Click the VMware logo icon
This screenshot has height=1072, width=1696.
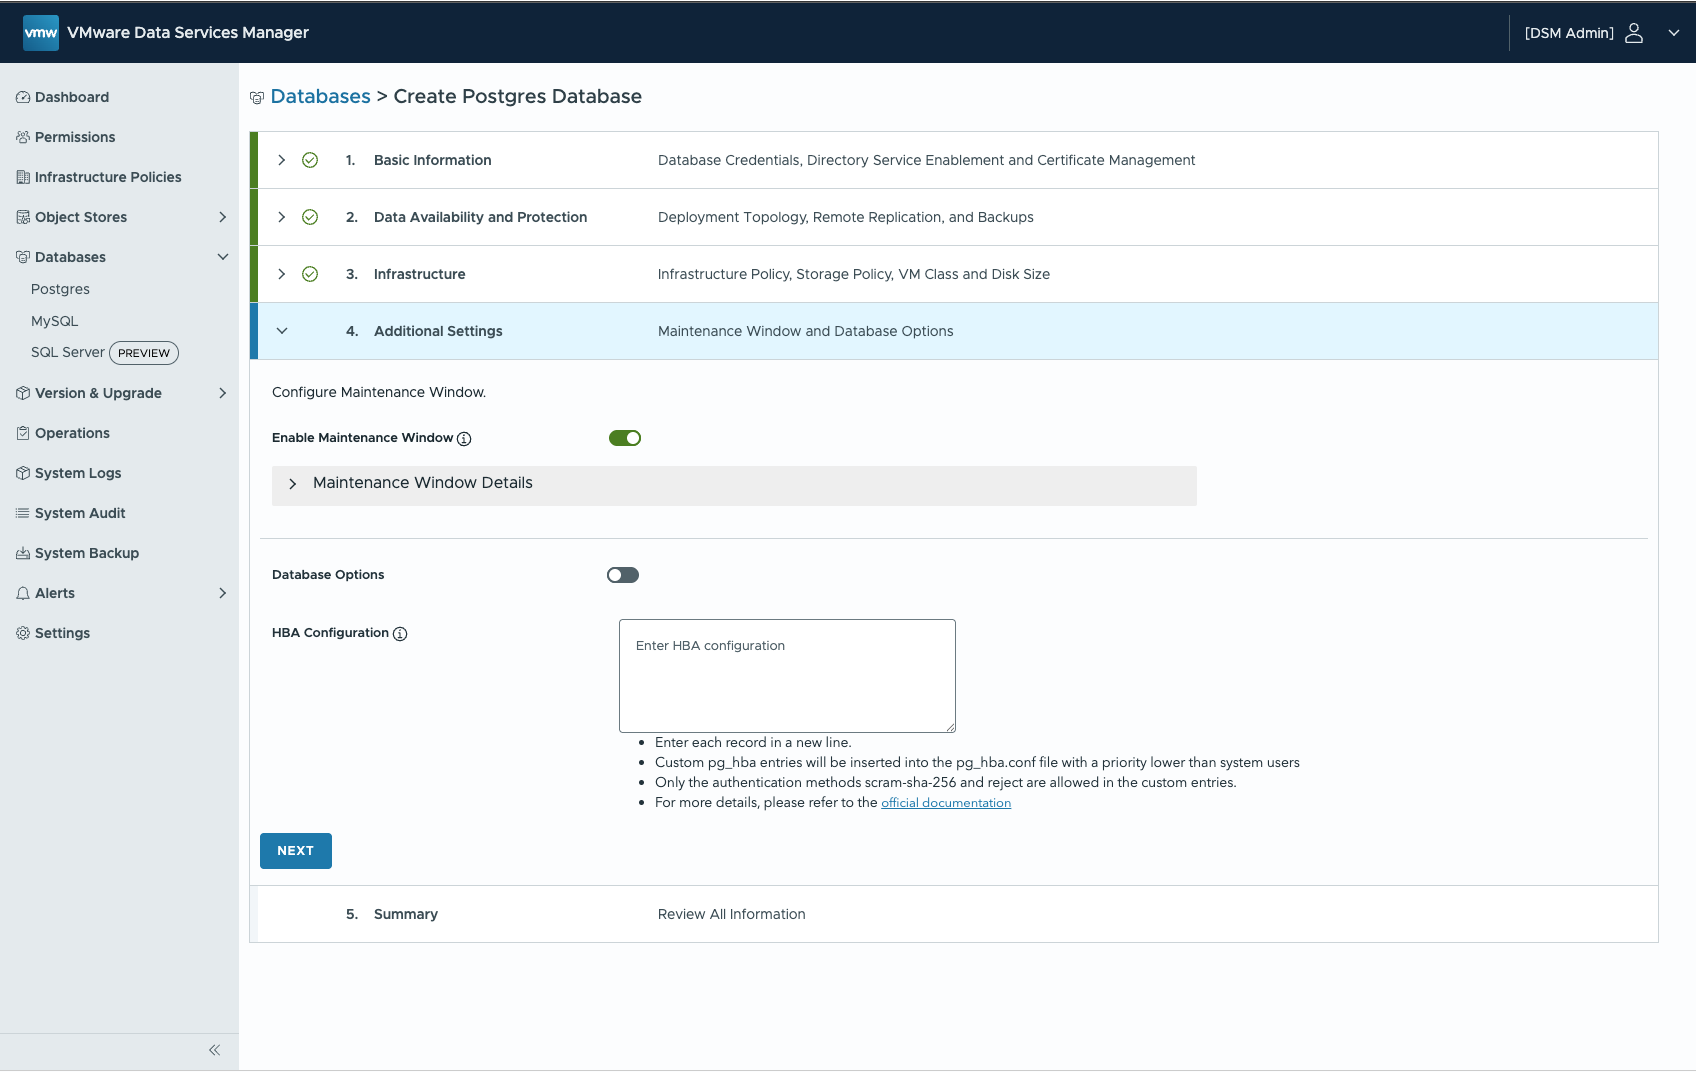[41, 32]
